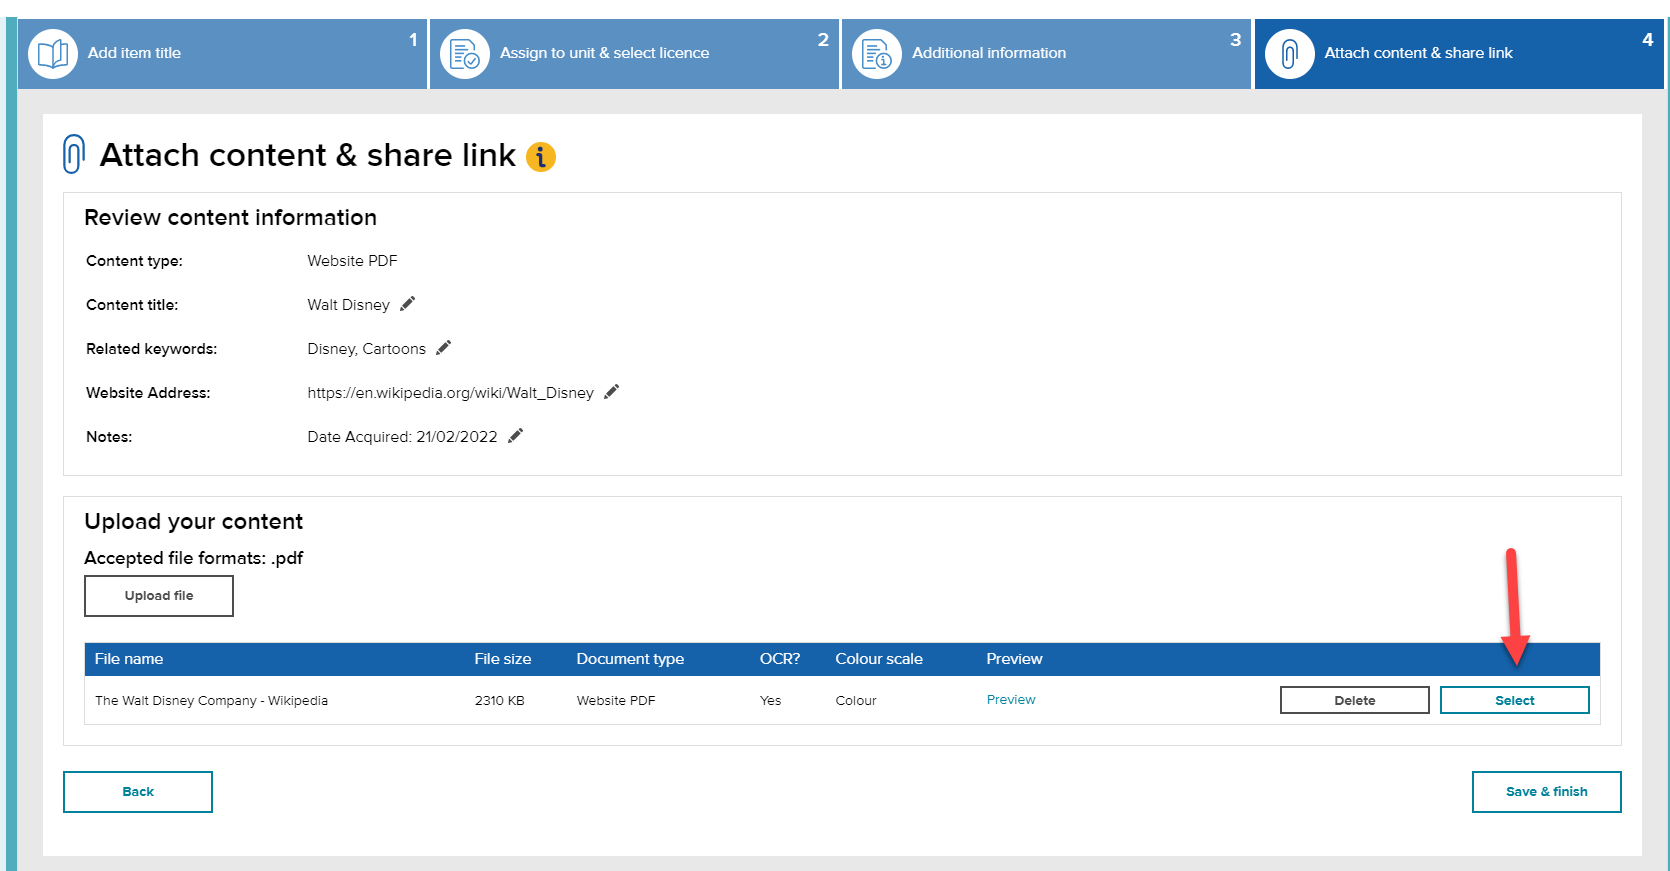
Task: Click the 'Date Acquired: 21/02/2022' note
Action: [402, 437]
